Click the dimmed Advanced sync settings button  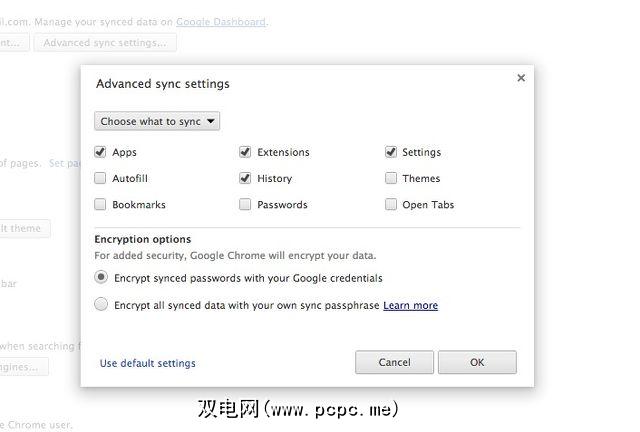[x=104, y=43]
